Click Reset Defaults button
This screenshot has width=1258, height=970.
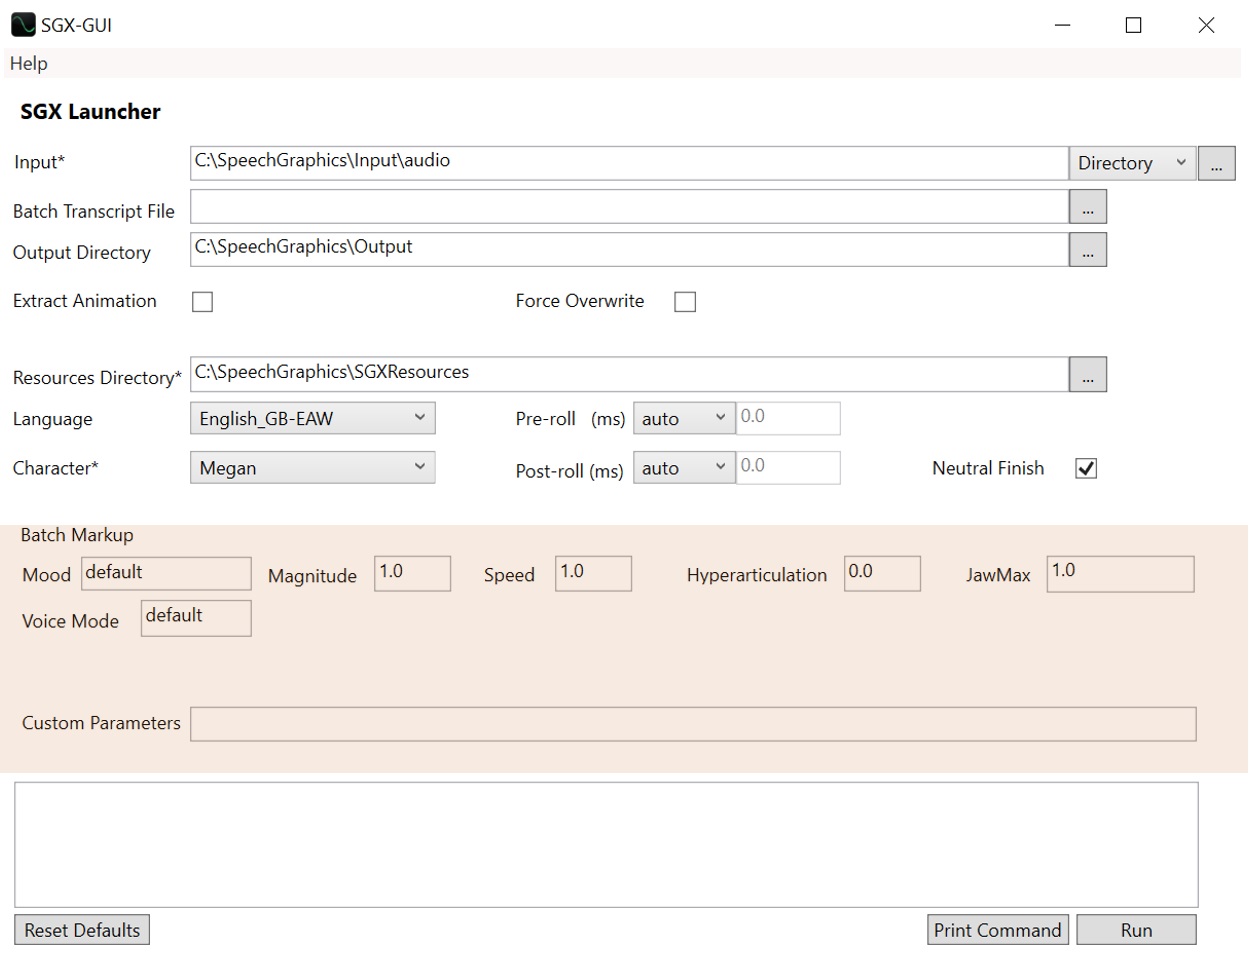click(x=82, y=930)
